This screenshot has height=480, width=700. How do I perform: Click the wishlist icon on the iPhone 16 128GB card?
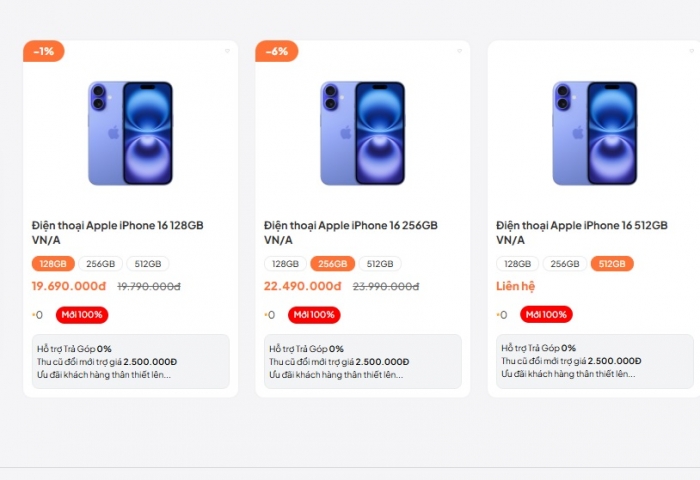[x=227, y=50]
